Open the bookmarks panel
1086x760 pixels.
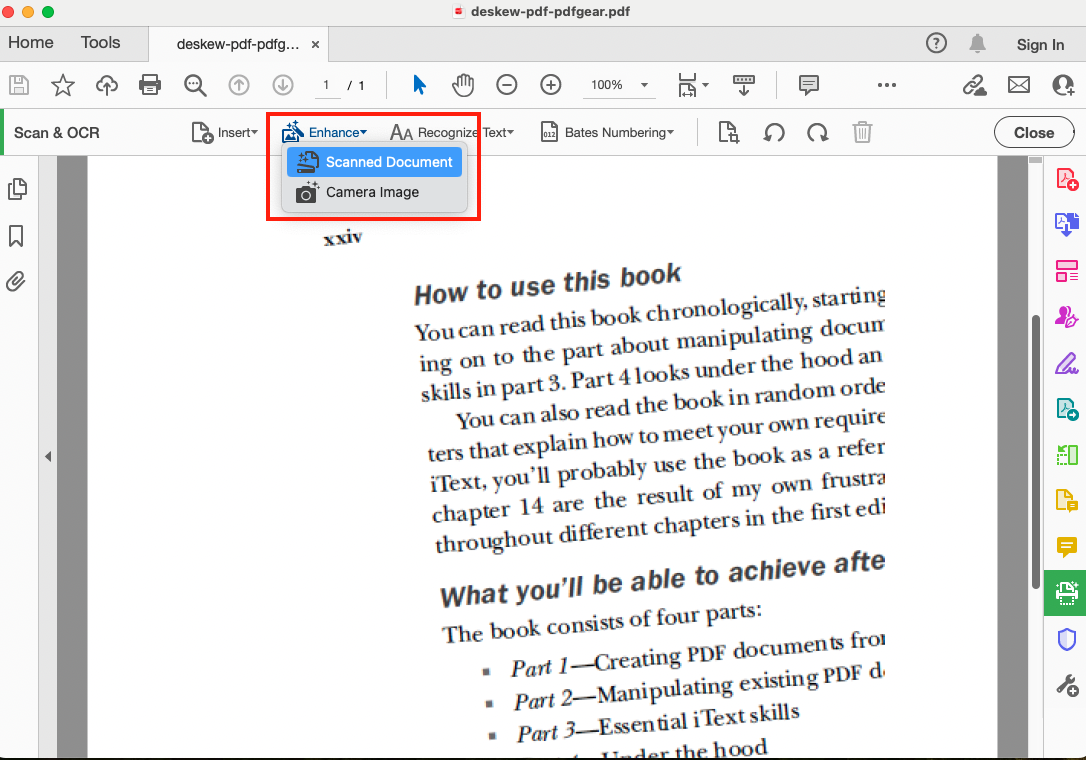click(x=16, y=236)
